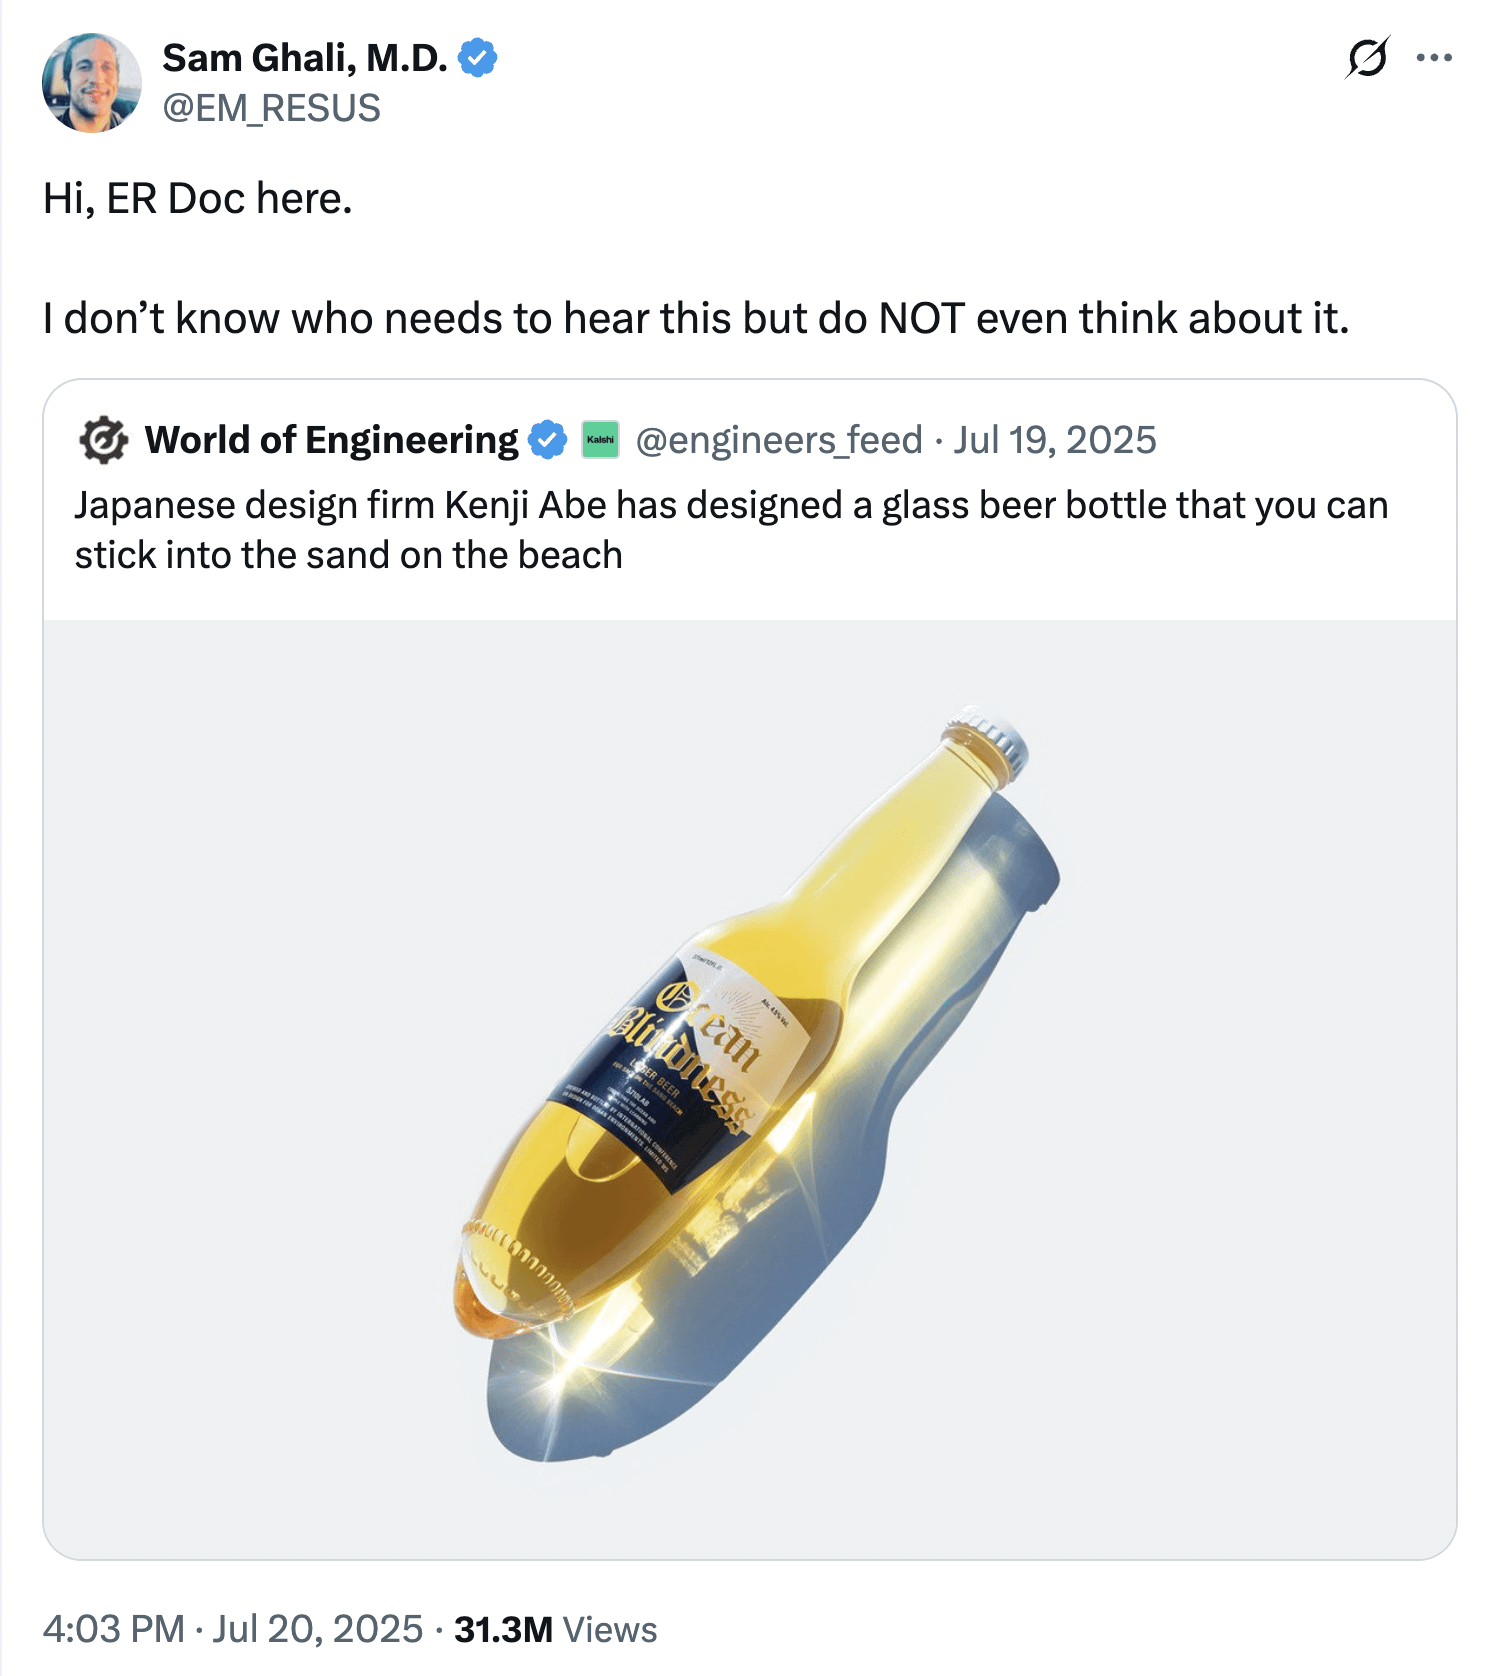Click the Jul 19, 2025 quoted date
This screenshot has width=1490, height=1676.
click(x=1055, y=440)
